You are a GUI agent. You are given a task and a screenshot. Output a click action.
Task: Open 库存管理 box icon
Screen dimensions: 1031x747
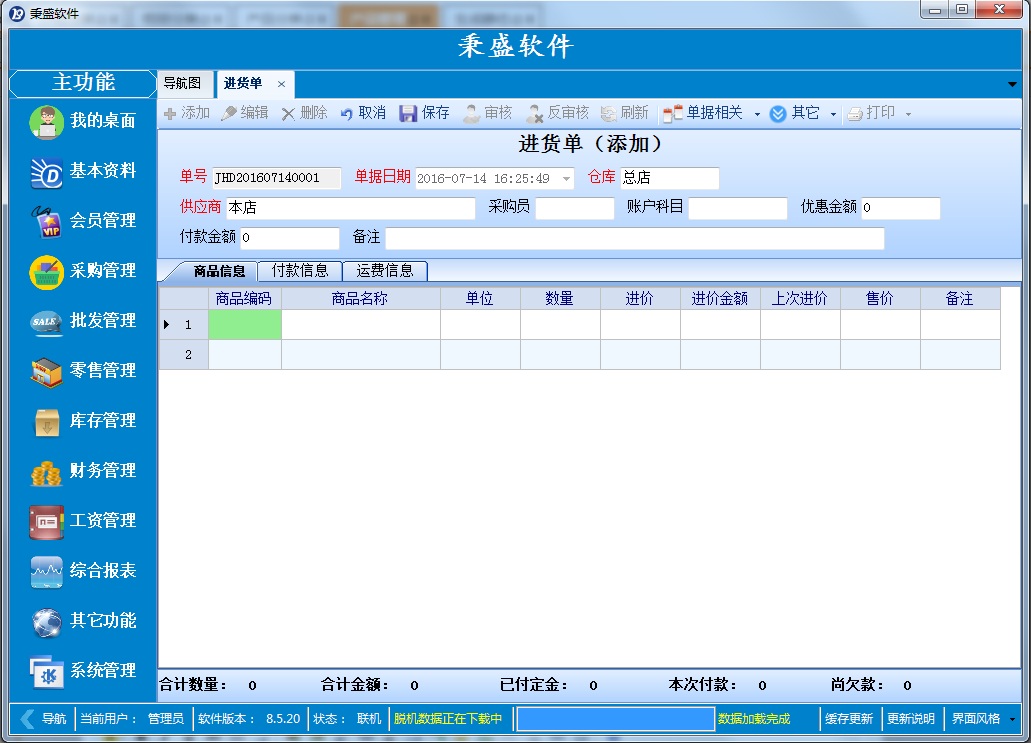(47, 422)
